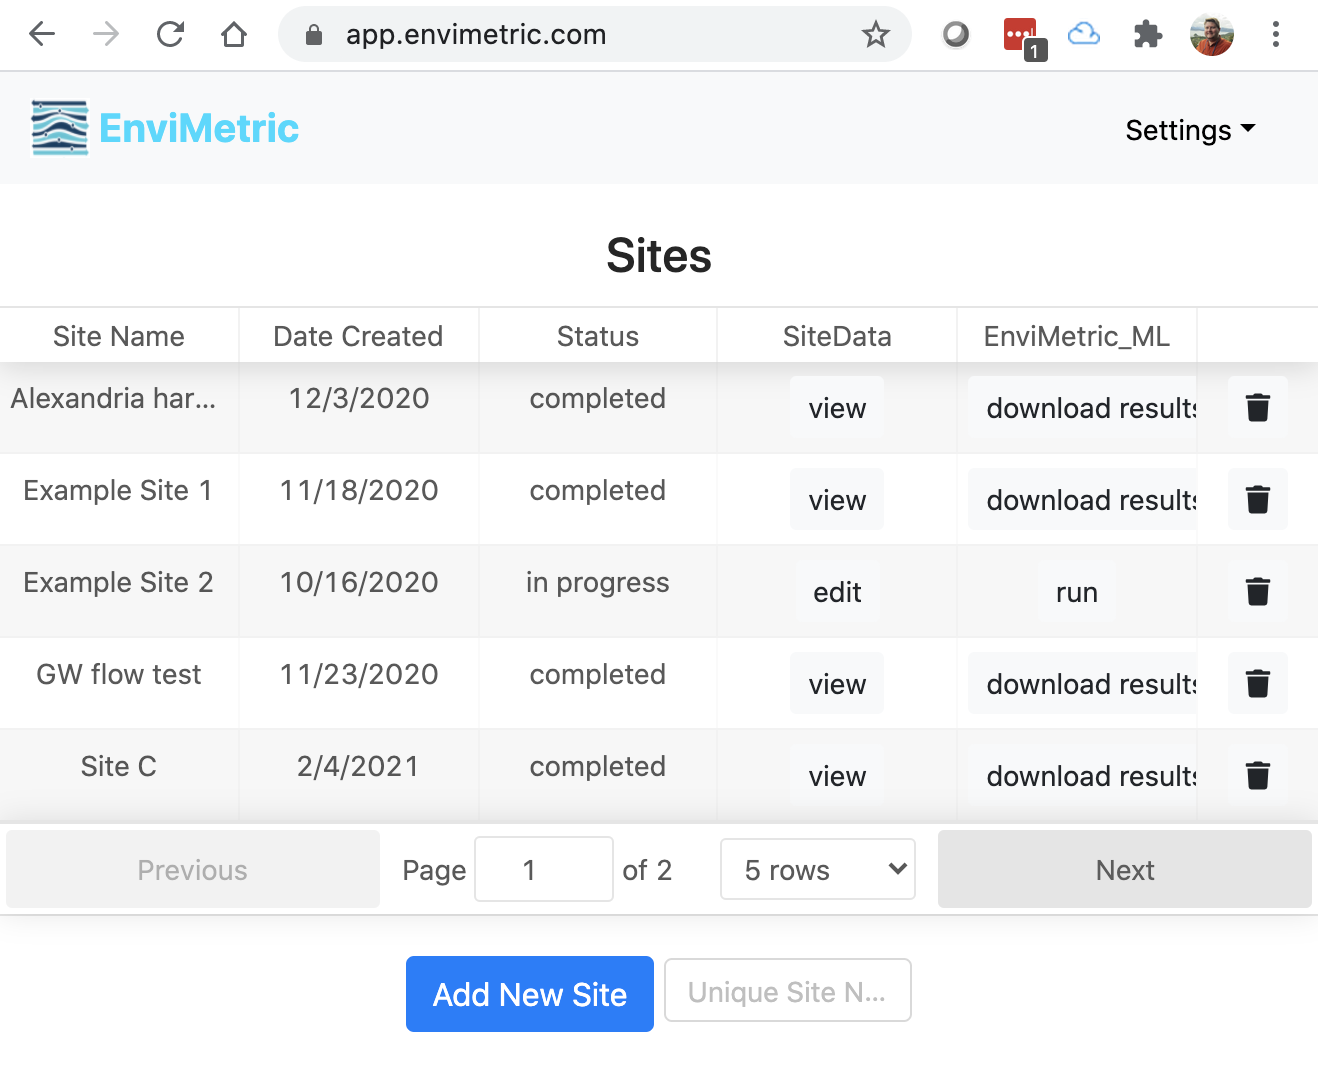Go to the Next page of sites
Image resolution: width=1318 pixels, height=1072 pixels.
click(x=1125, y=869)
